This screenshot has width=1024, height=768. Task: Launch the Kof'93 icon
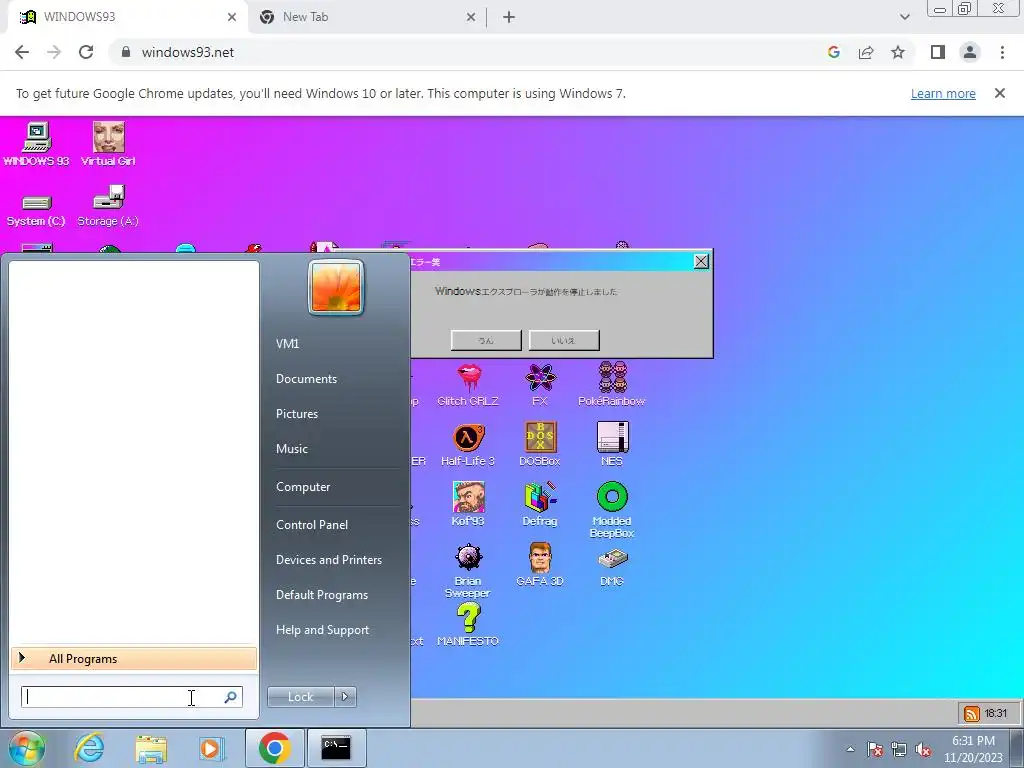click(x=468, y=505)
